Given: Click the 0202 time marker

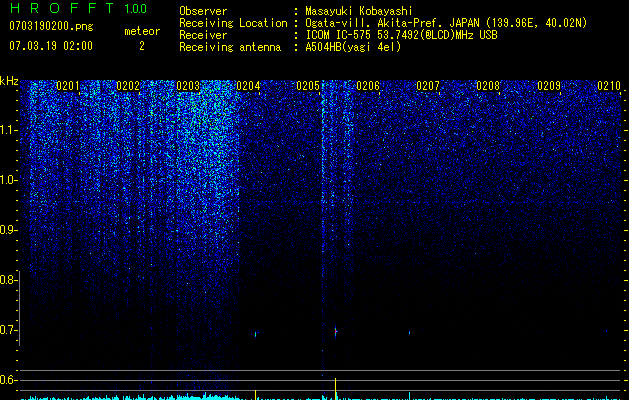Looking at the screenshot, I should (128, 85).
